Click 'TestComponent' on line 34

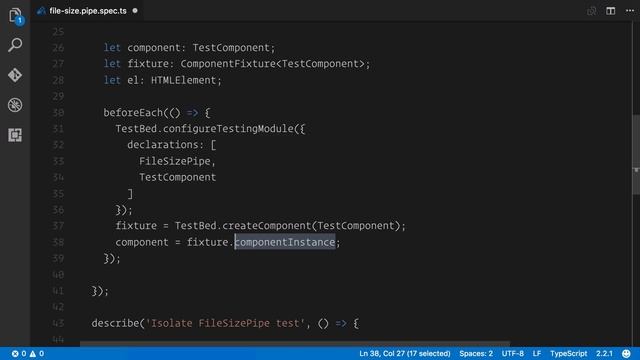(x=178, y=177)
